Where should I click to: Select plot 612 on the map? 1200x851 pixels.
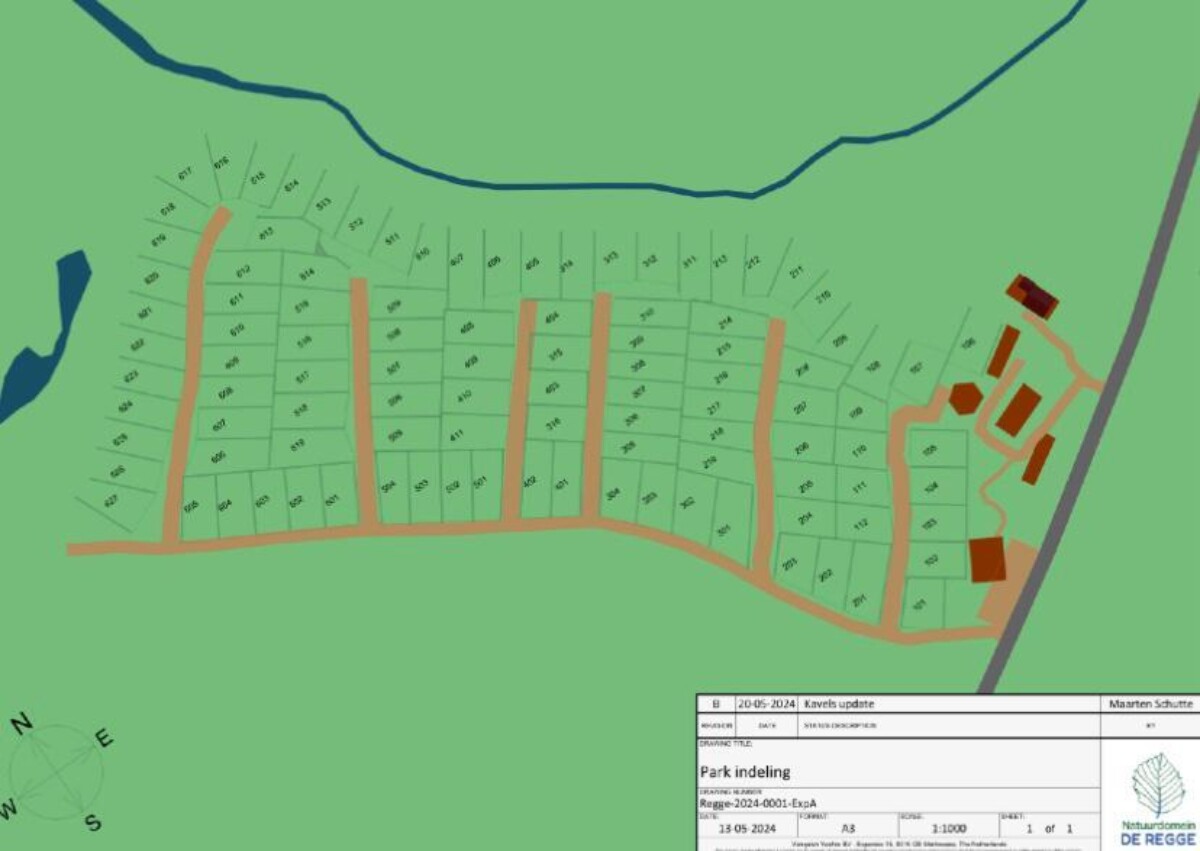tap(242, 271)
